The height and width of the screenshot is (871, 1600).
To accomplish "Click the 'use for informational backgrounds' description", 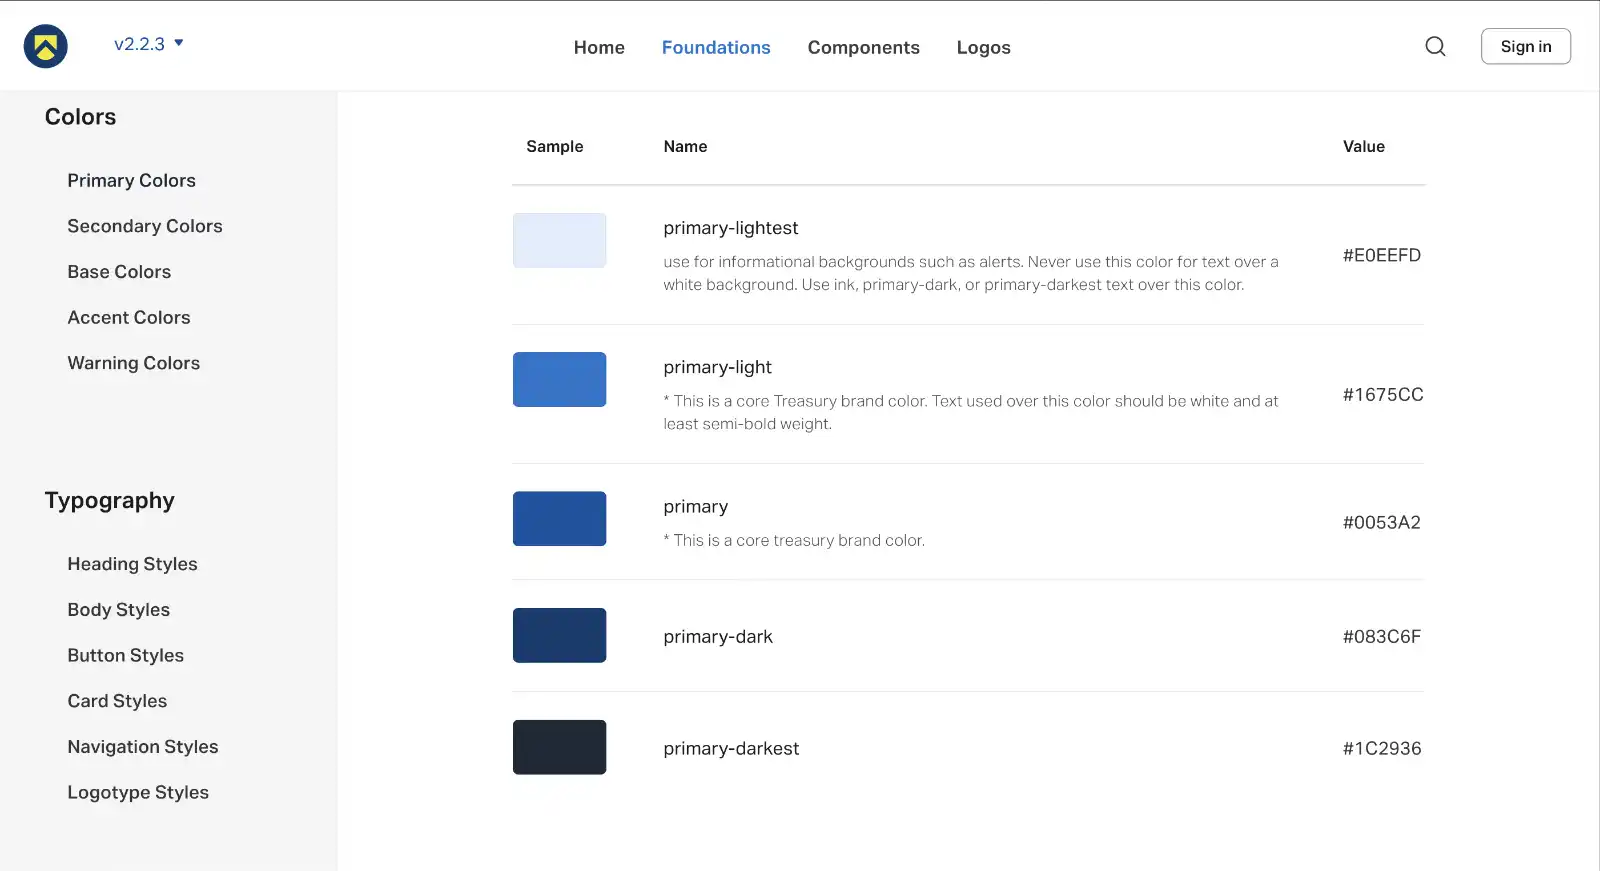I will click(x=971, y=273).
